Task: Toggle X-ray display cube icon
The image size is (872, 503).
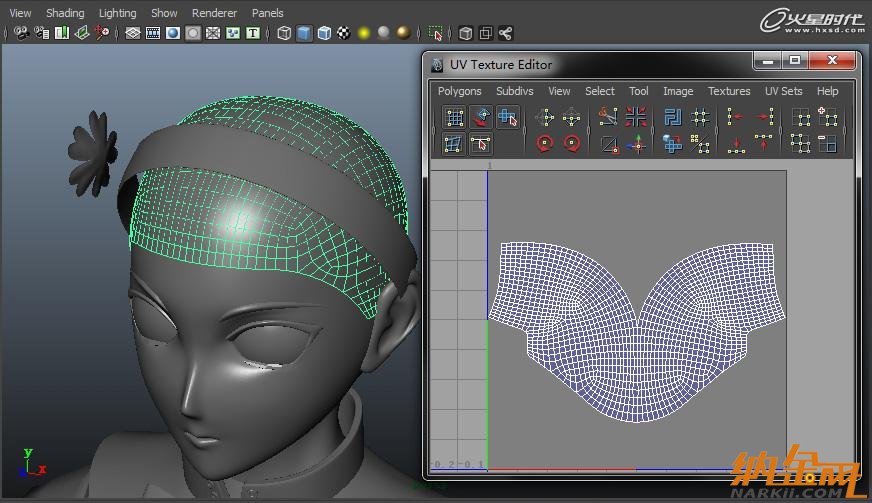Action: click(x=466, y=33)
